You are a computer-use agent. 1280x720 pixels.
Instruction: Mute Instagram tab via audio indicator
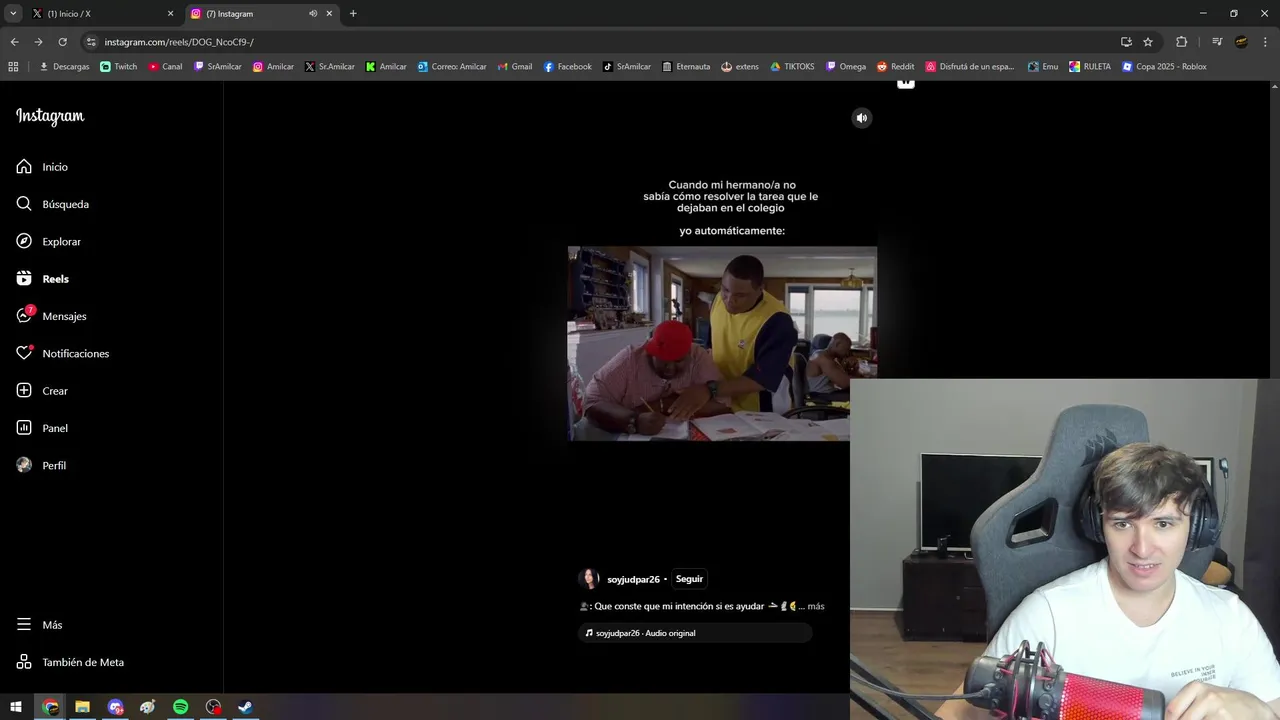pyautogui.click(x=313, y=14)
